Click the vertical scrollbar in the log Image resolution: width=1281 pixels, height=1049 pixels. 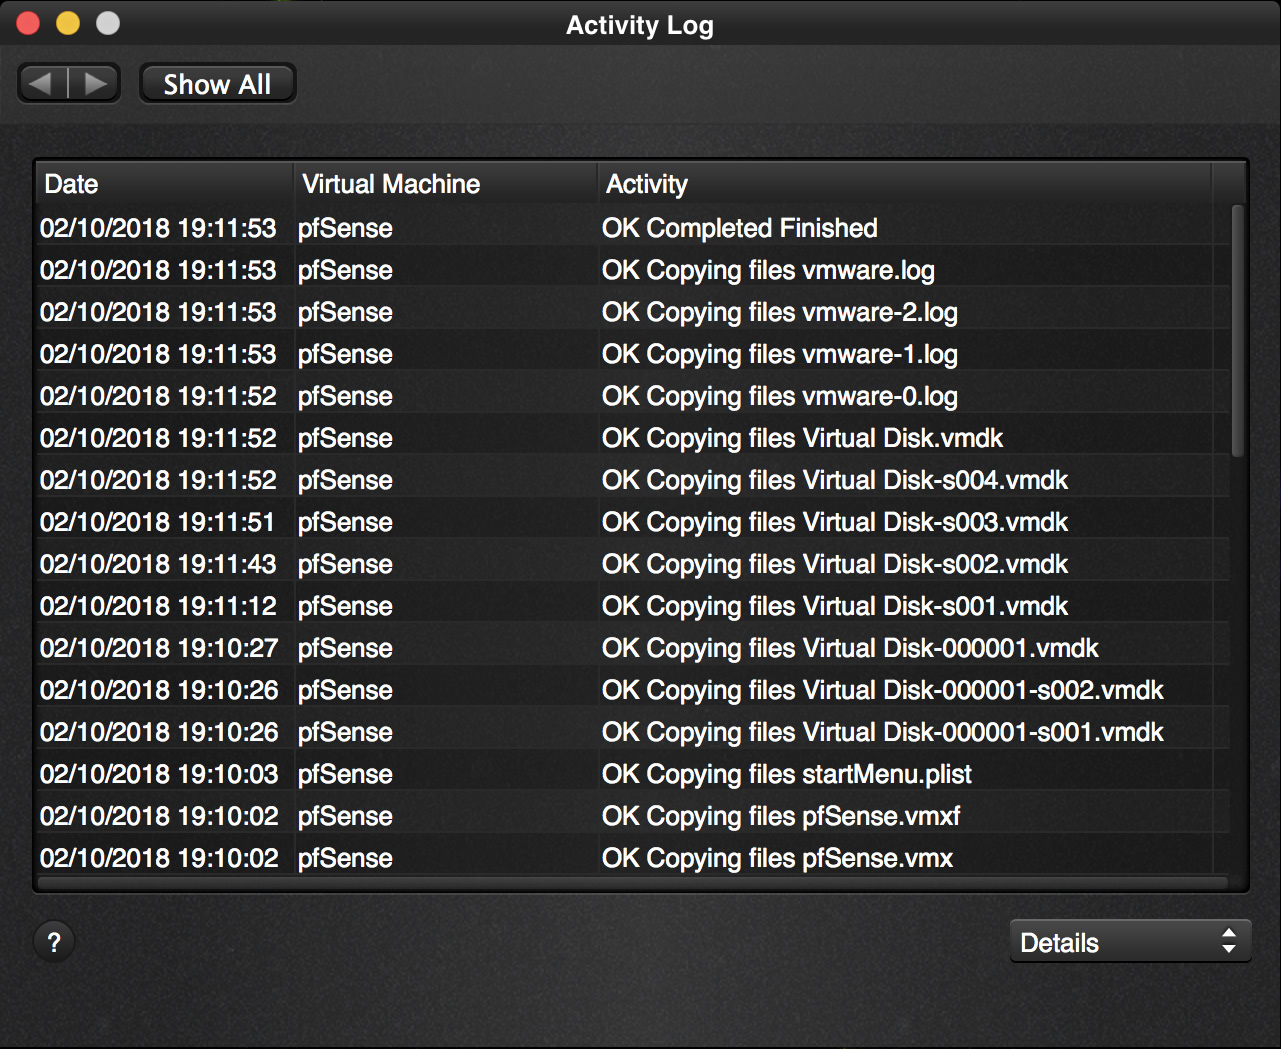1237,330
